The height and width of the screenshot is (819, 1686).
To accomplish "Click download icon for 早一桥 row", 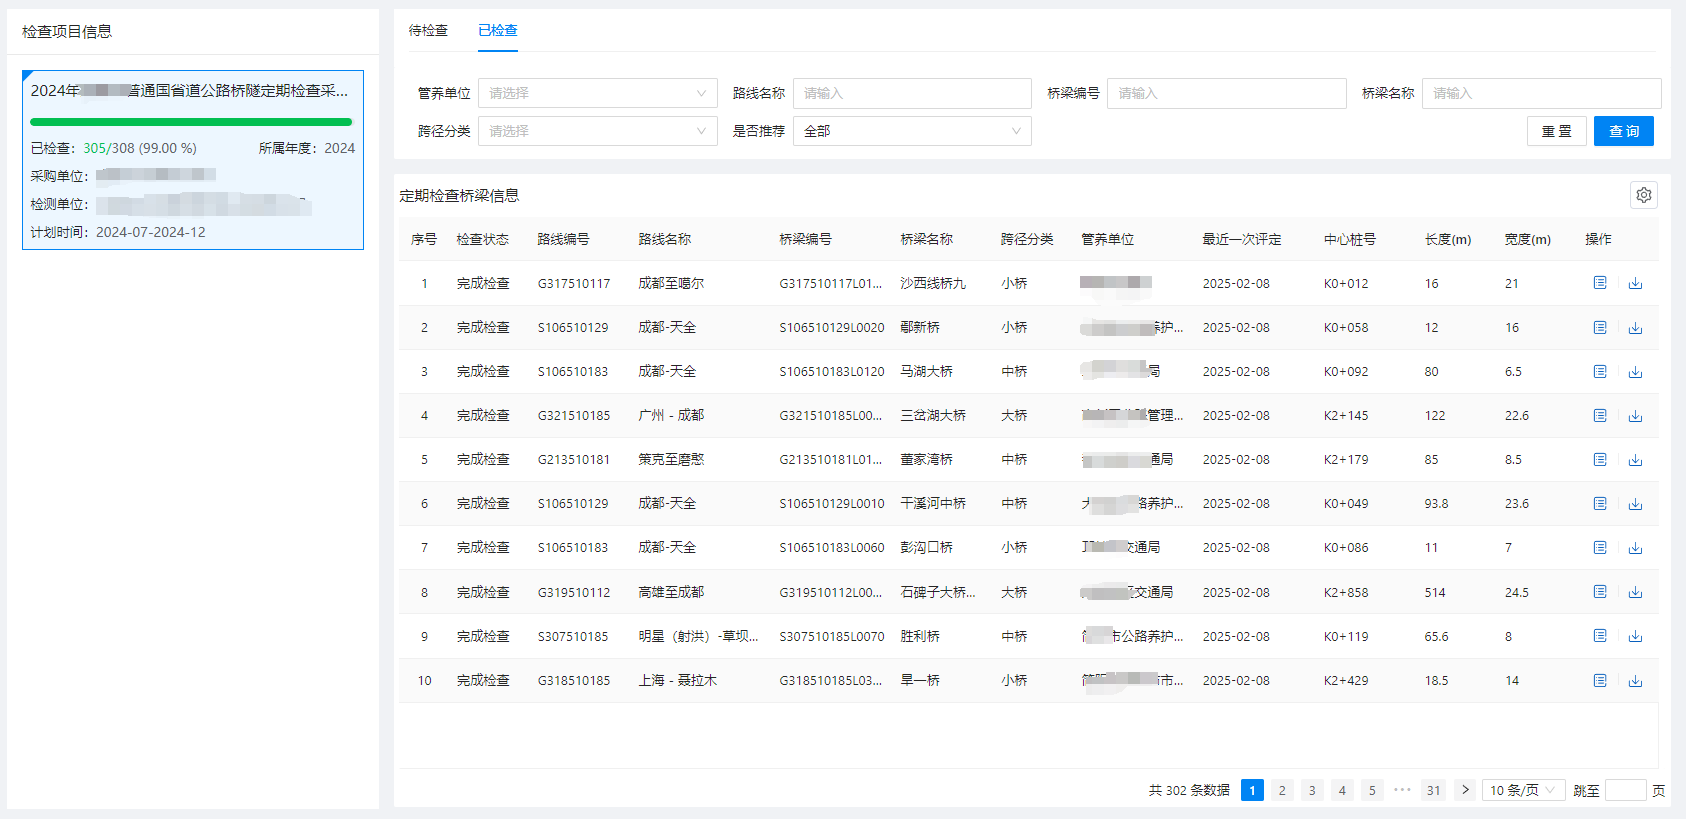I will (1635, 680).
